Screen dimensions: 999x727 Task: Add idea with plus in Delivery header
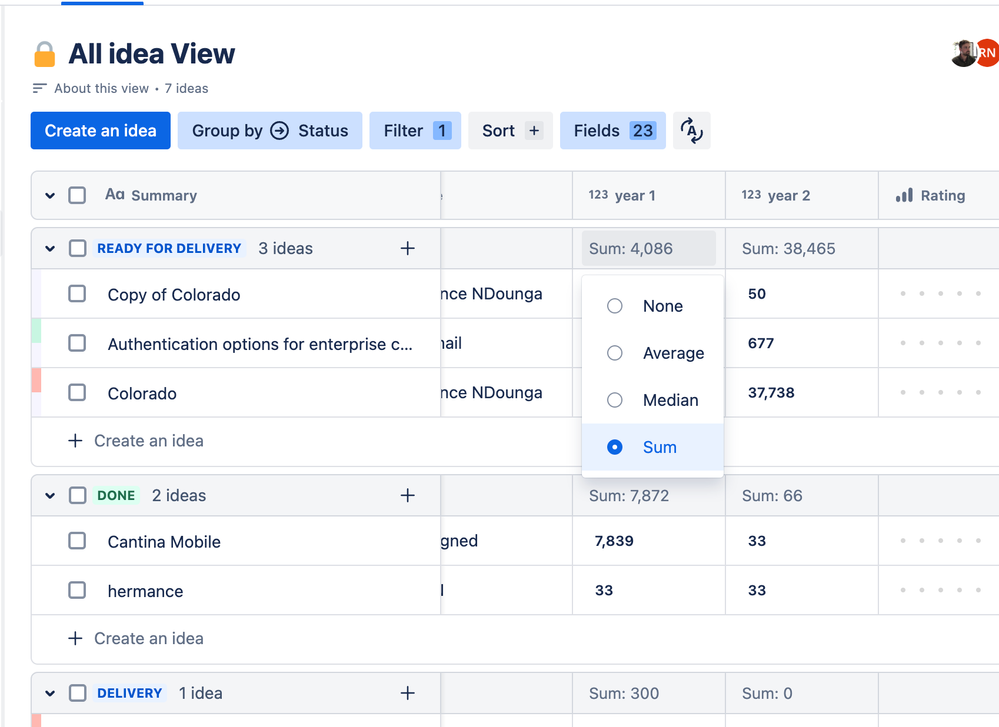coord(408,693)
